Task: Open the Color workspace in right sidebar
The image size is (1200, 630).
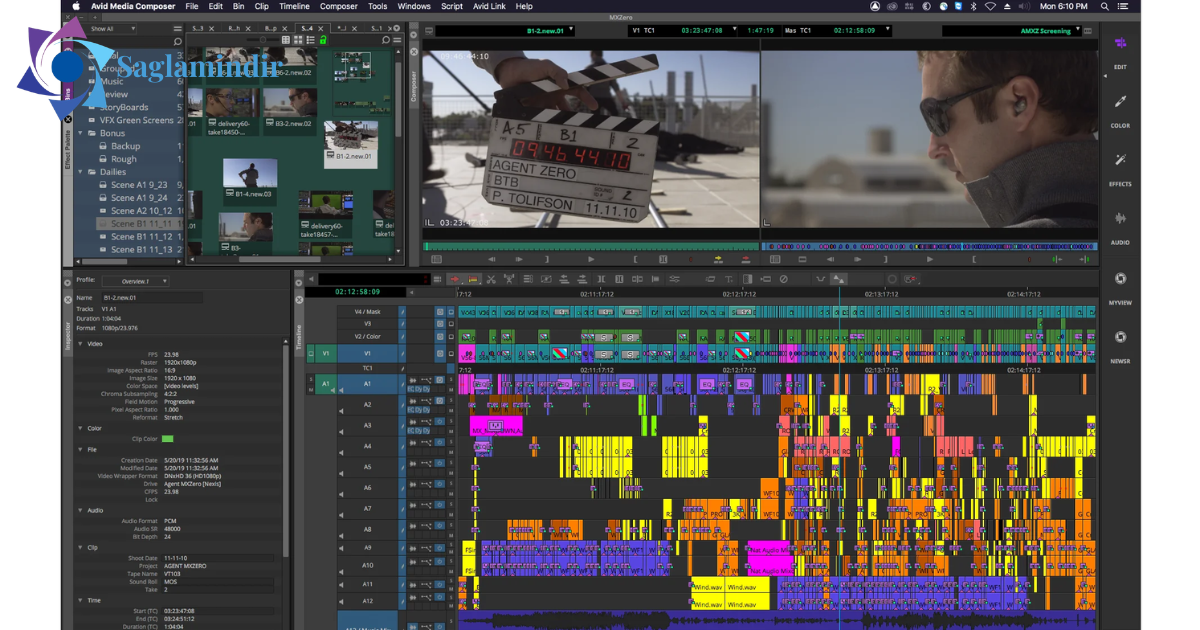Action: tap(1120, 110)
